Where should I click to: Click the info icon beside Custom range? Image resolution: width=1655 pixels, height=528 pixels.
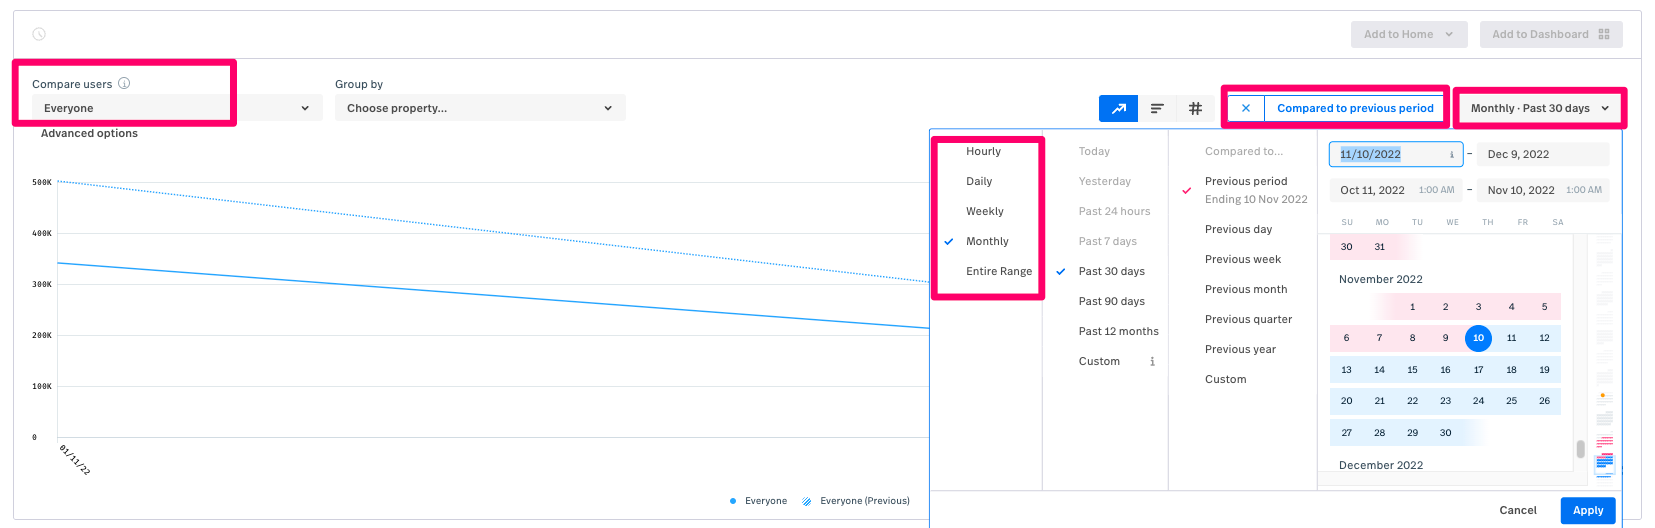[x=1152, y=361]
